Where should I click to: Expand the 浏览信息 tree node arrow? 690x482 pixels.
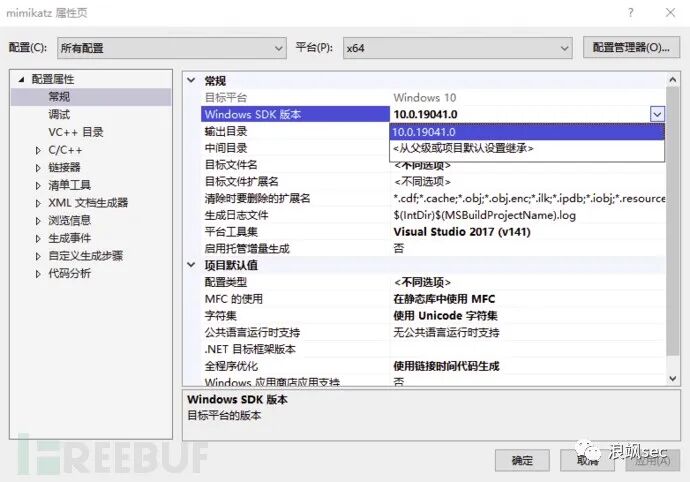[x=38, y=221]
